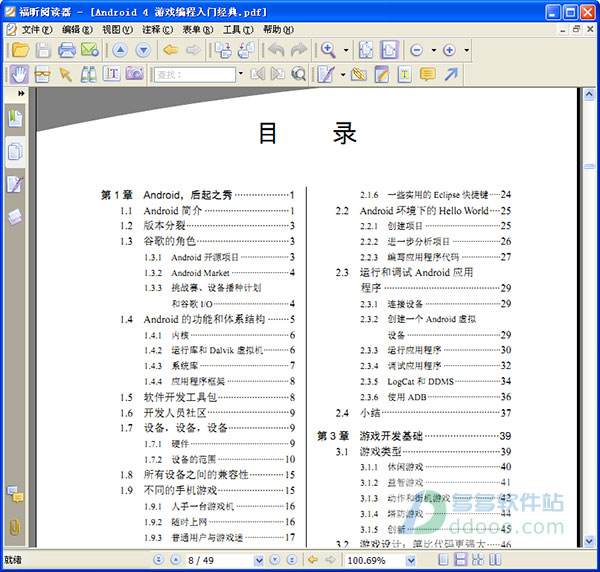The image size is (600, 572).
Task: Click the Save disk icon
Action: pyautogui.click(x=43, y=50)
